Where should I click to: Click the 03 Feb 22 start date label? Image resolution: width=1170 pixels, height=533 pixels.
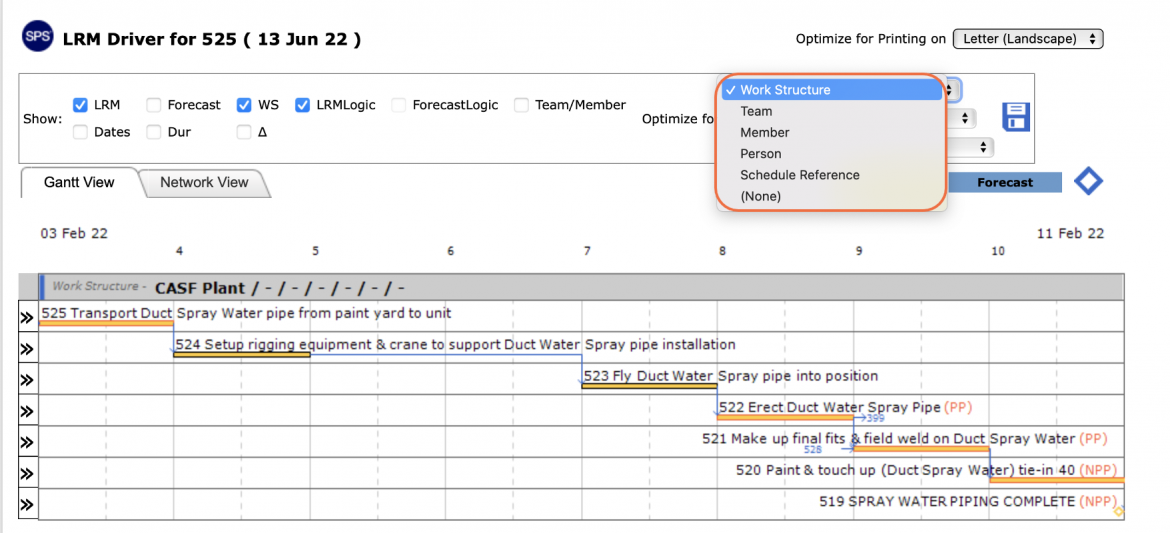[74, 234]
